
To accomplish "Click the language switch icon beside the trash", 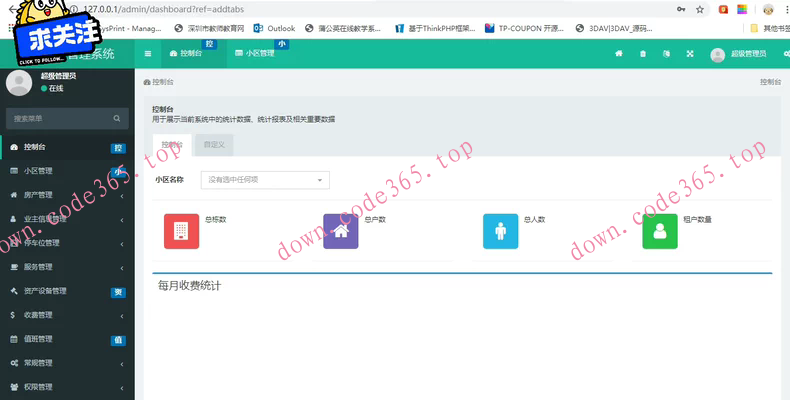I will [x=667, y=53].
